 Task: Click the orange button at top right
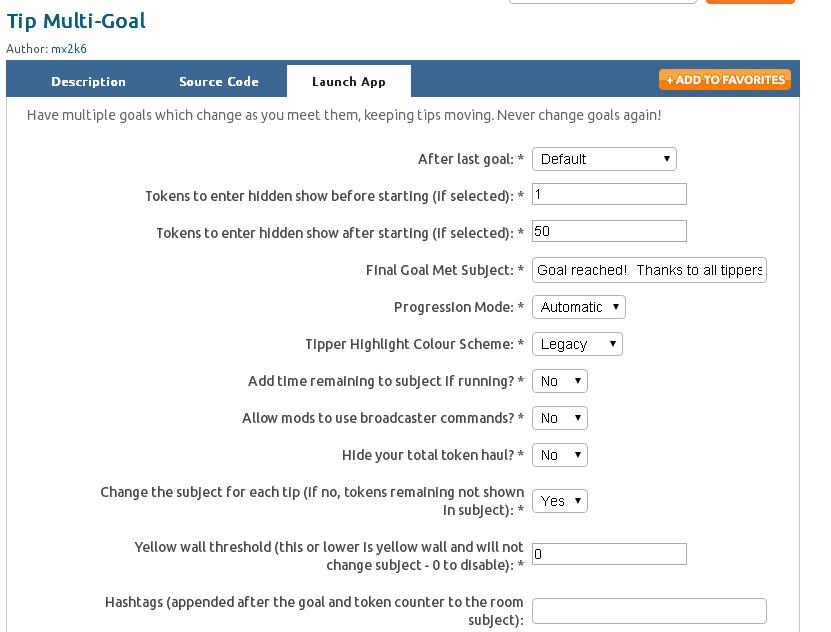pos(750,2)
